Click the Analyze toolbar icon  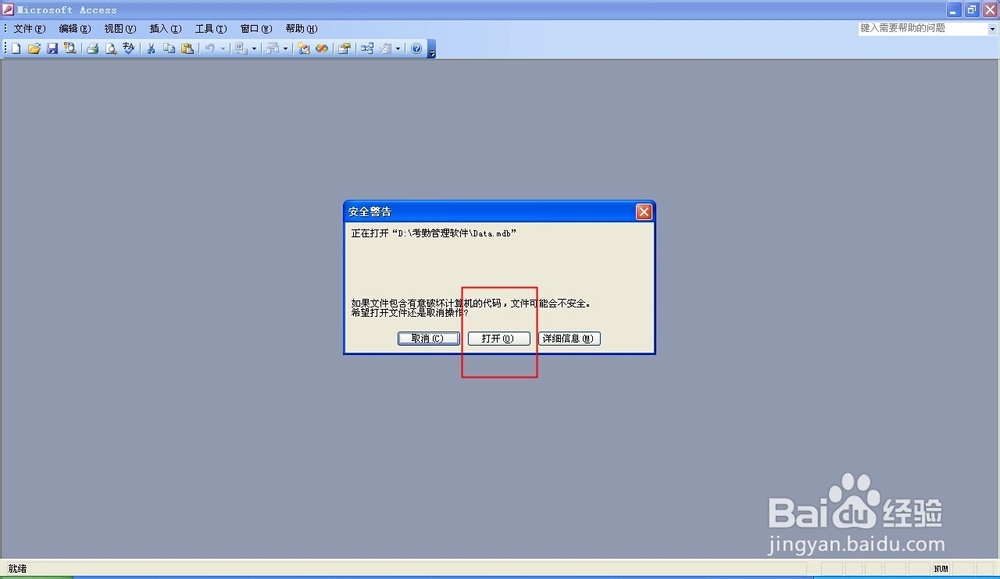coord(272,48)
